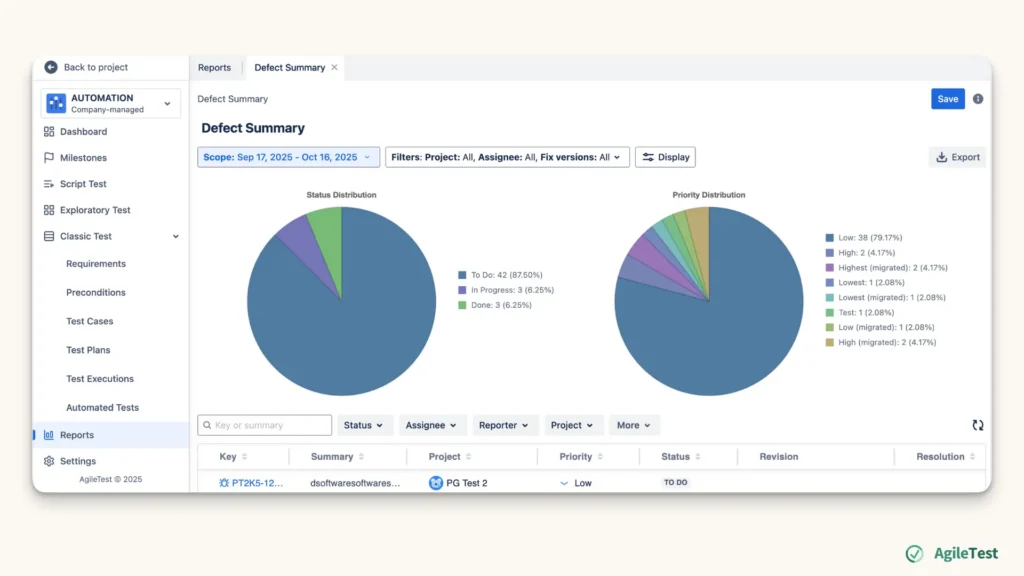Click the Back to project arrow icon
This screenshot has height=576, width=1024.
click(x=51, y=67)
